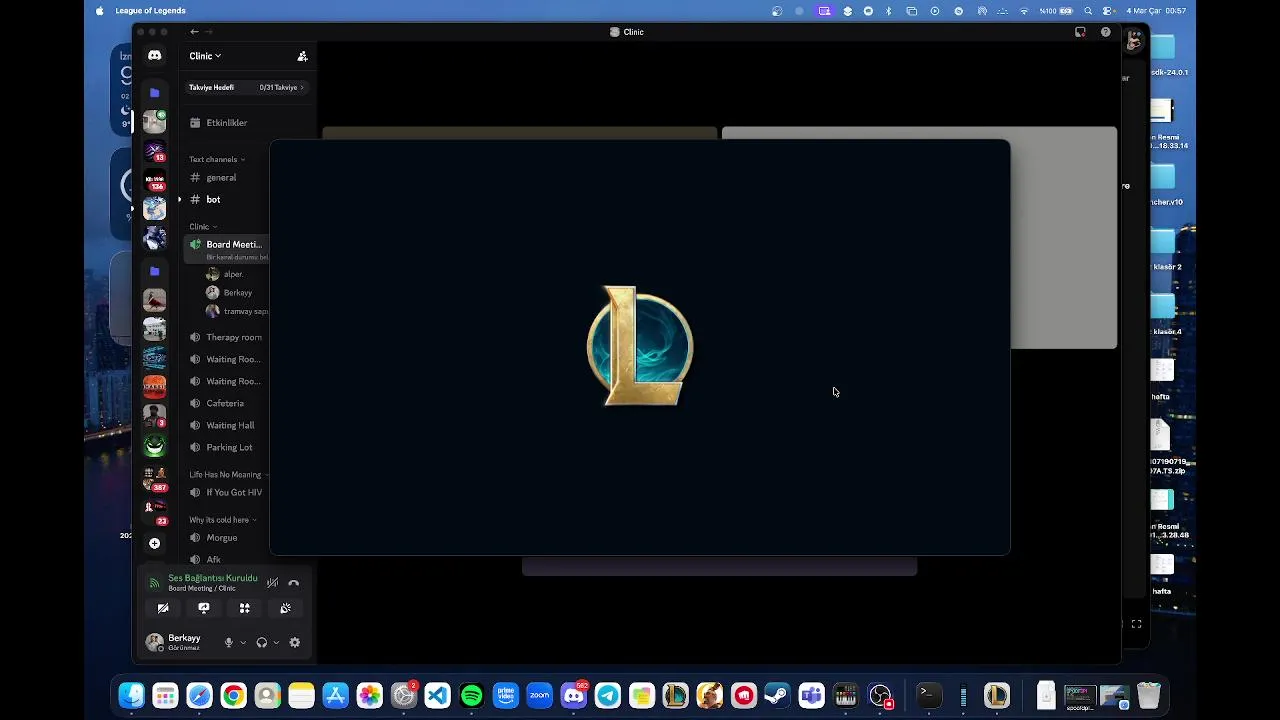Turn on camera in voice panel
The height and width of the screenshot is (720, 1280).
tap(163, 608)
